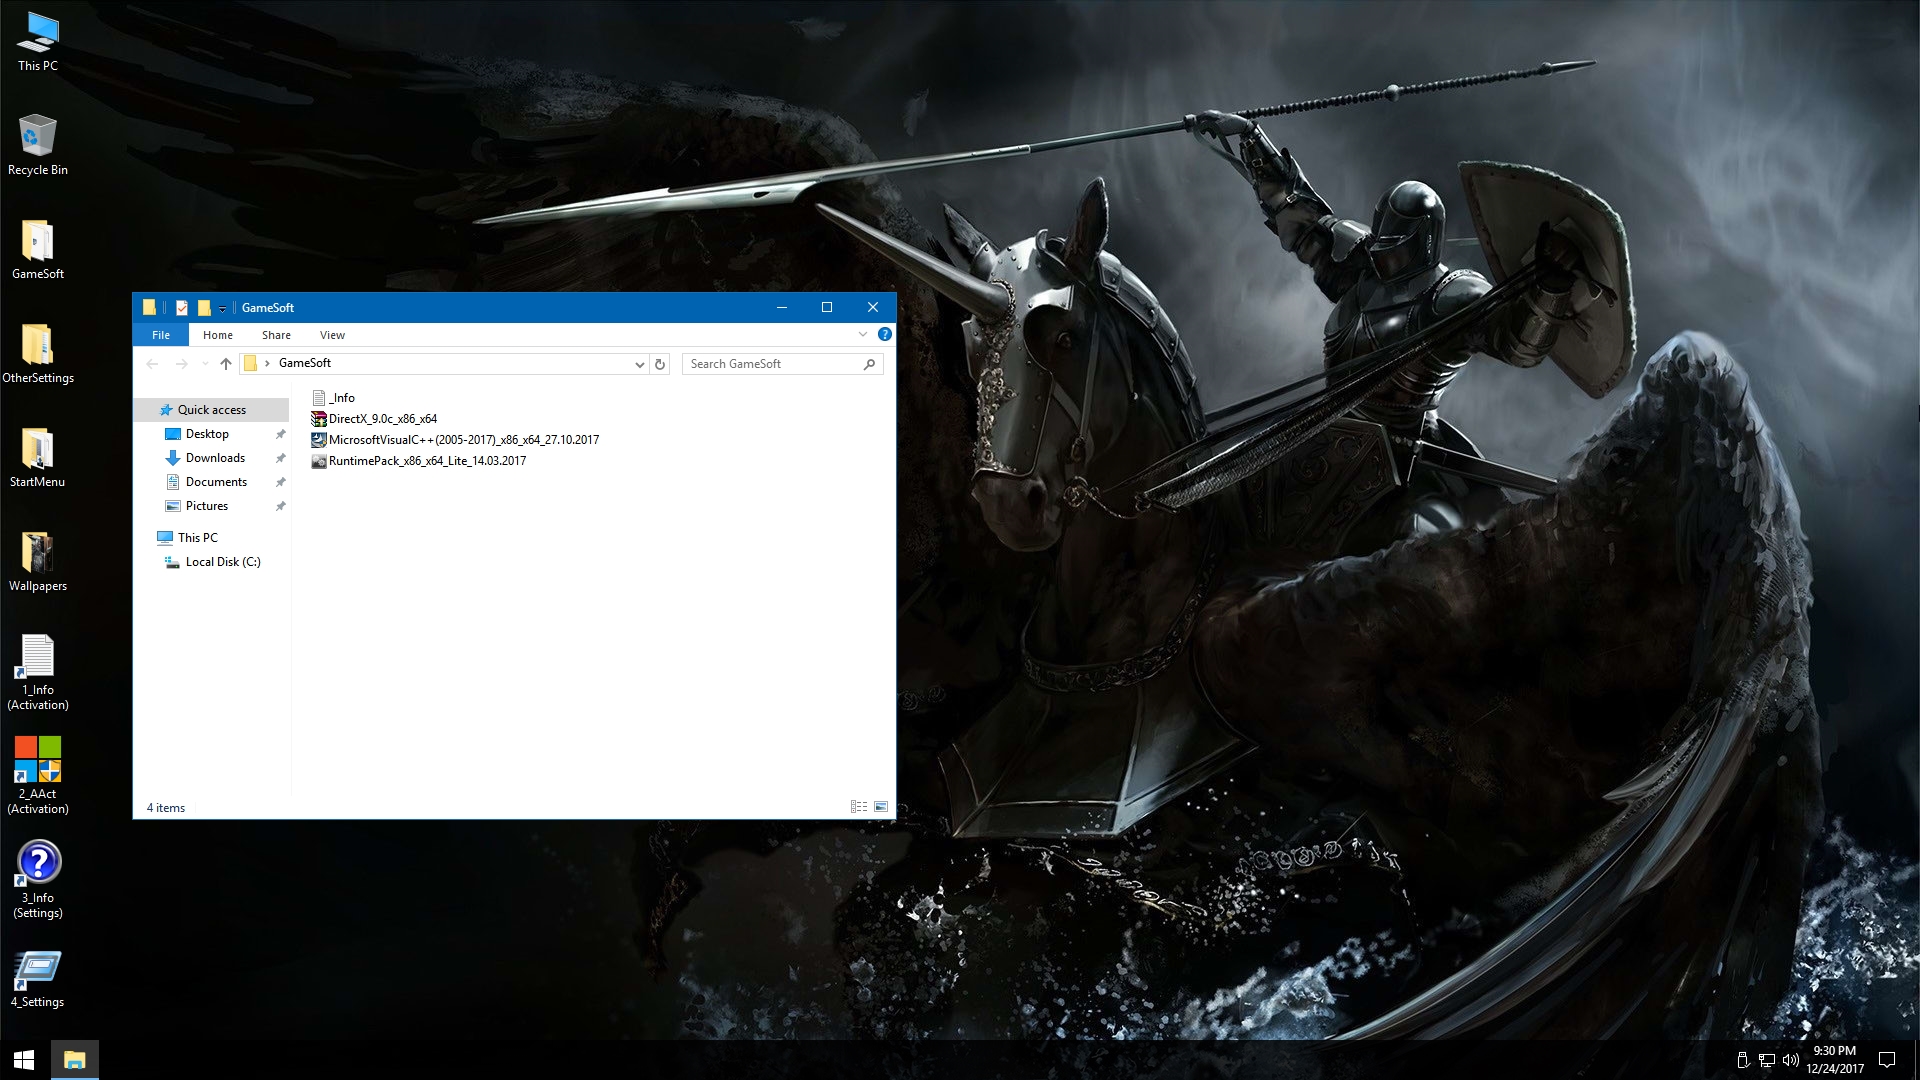This screenshot has width=1920, height=1080.
Task: Select Quick access in navigation pane
Action: click(211, 410)
